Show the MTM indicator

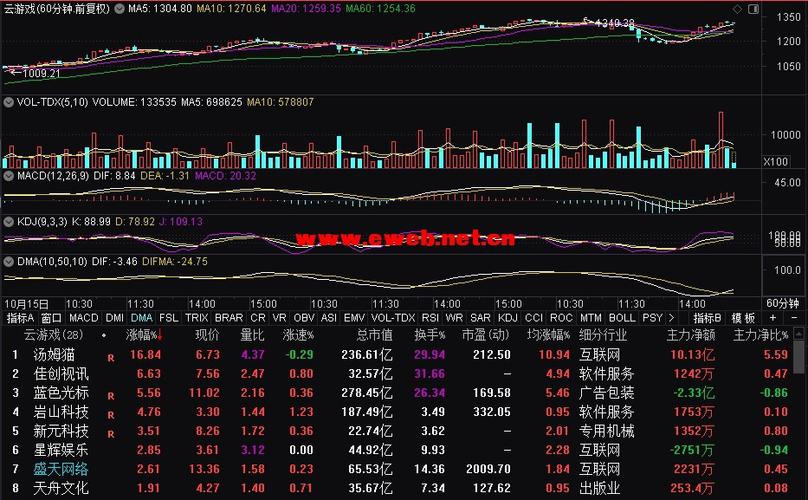[591, 318]
